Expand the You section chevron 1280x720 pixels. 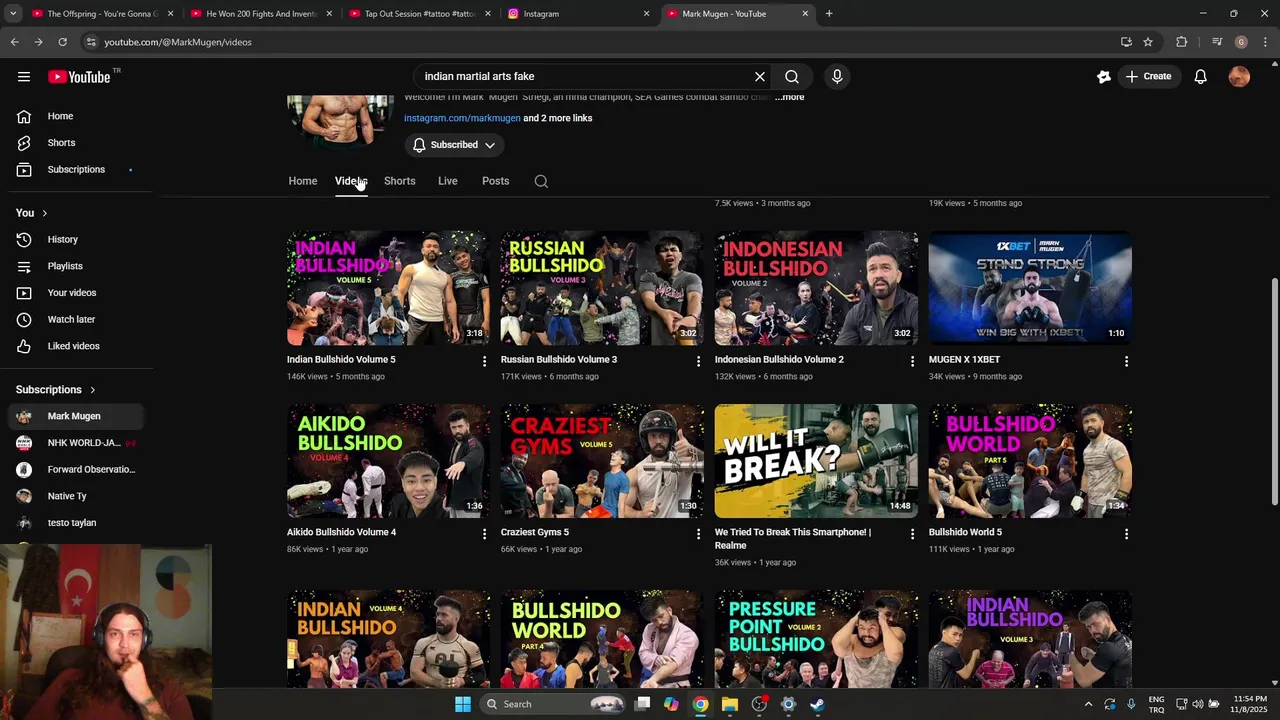pos(44,213)
